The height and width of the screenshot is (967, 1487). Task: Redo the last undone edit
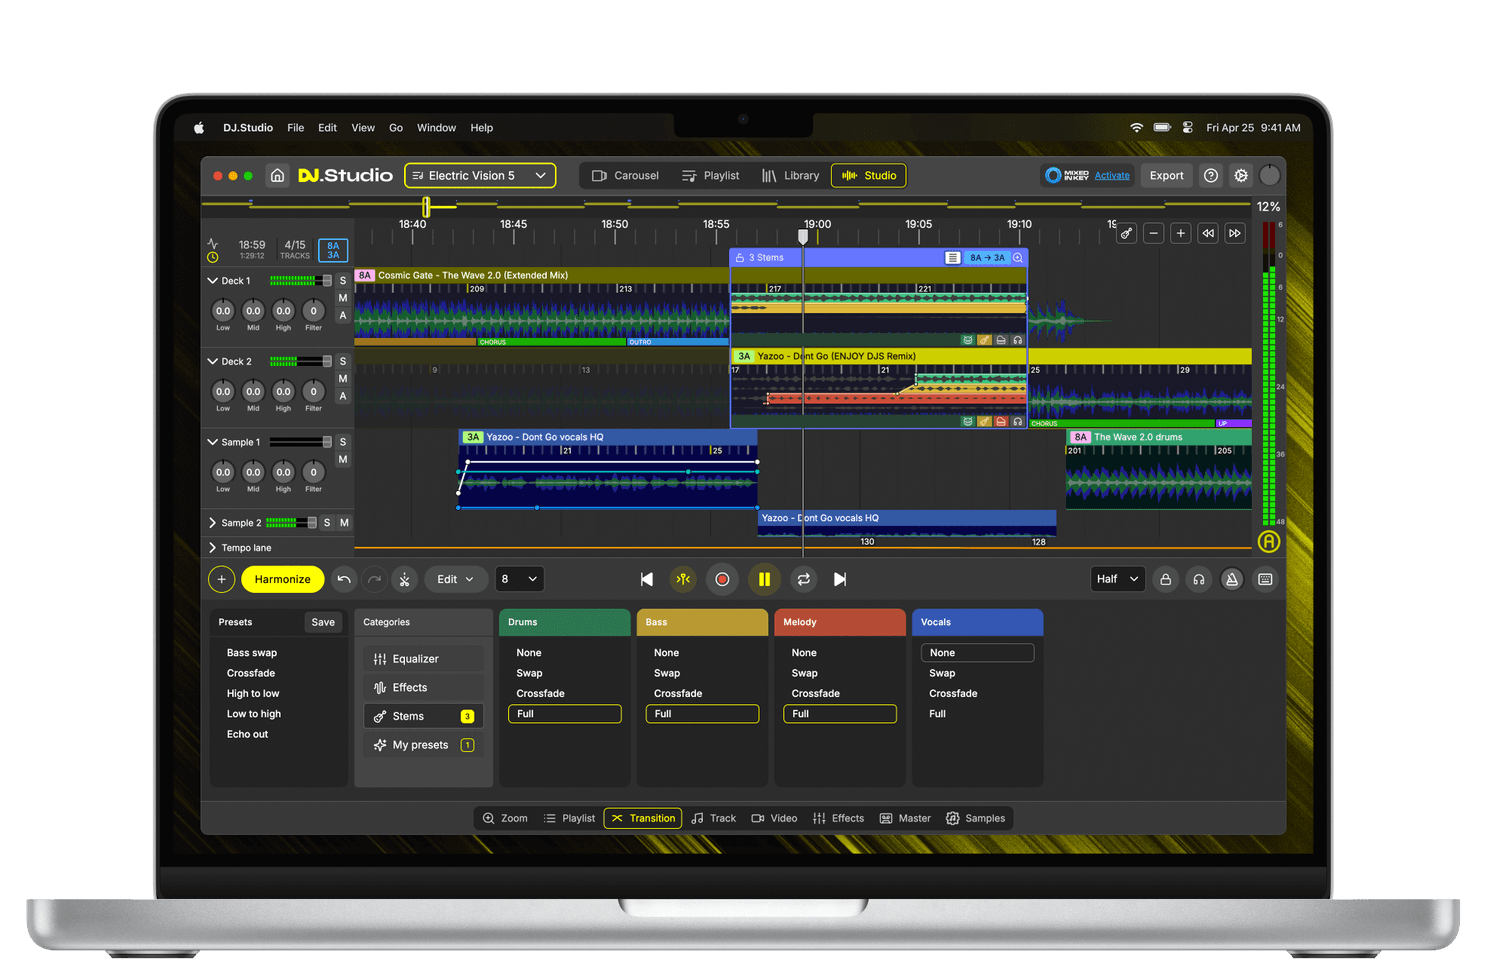374,579
